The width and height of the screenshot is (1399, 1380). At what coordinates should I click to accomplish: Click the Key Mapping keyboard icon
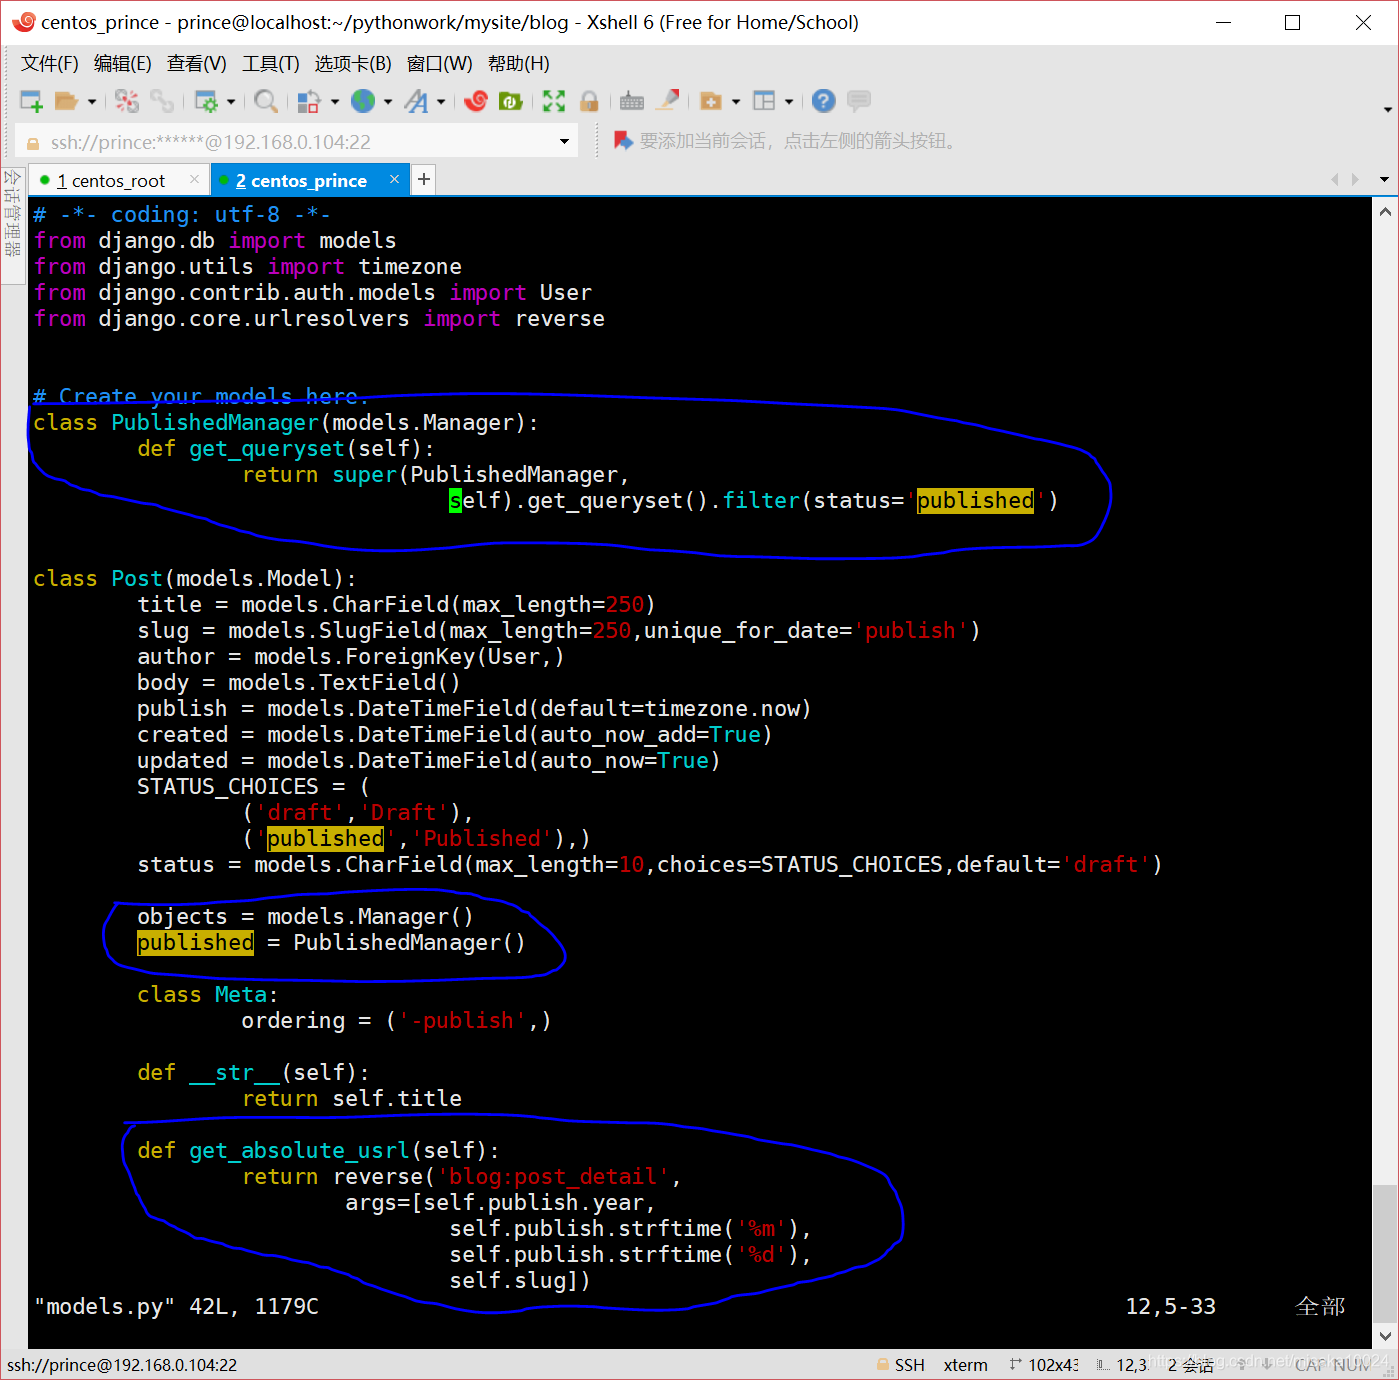click(x=632, y=101)
